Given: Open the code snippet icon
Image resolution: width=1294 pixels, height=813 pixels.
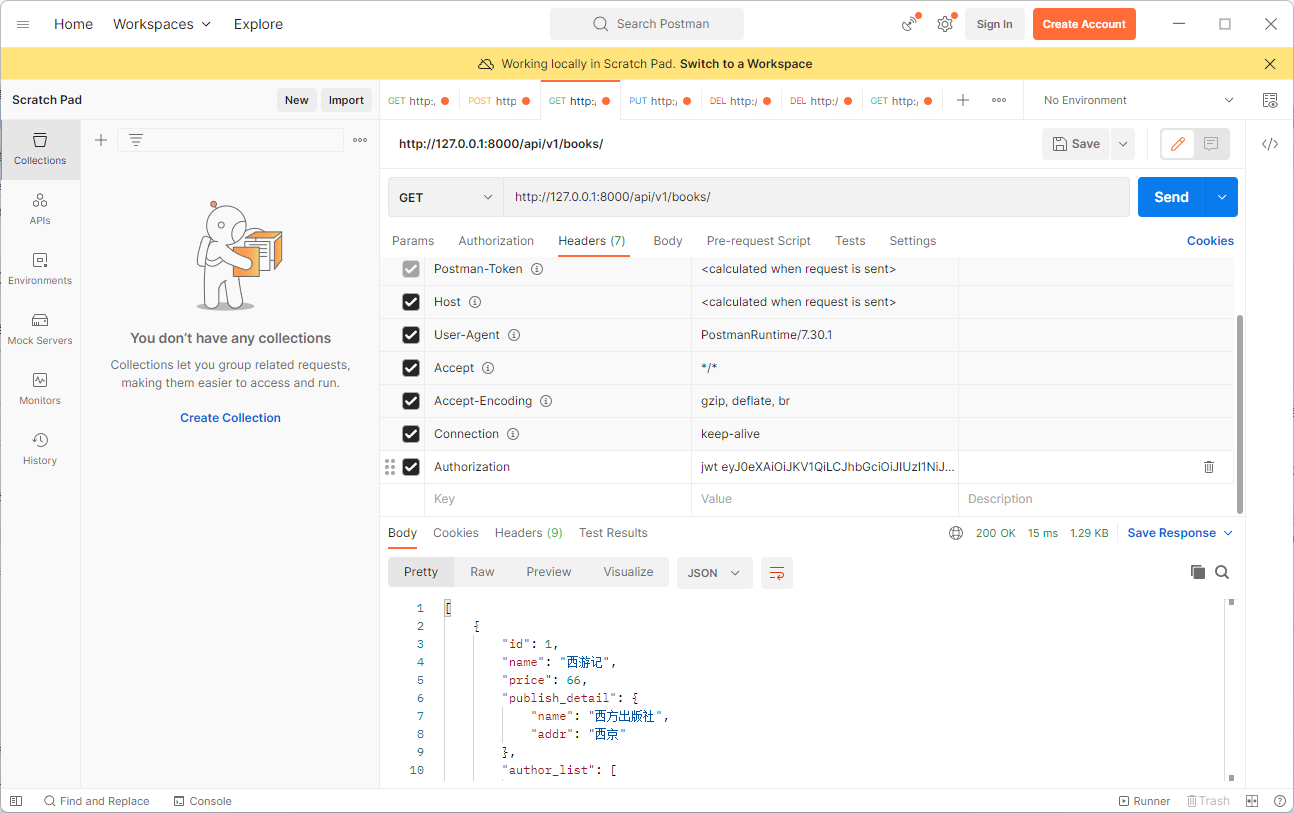Looking at the screenshot, I should tap(1270, 144).
